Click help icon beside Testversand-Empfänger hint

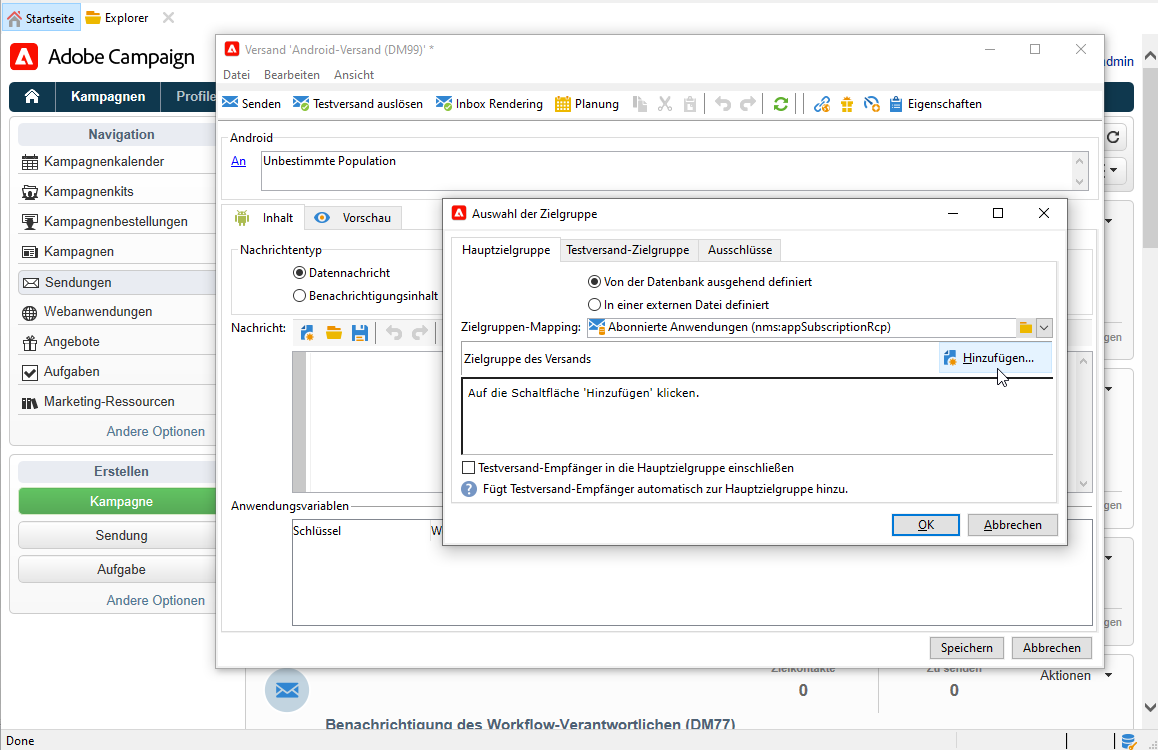click(469, 489)
